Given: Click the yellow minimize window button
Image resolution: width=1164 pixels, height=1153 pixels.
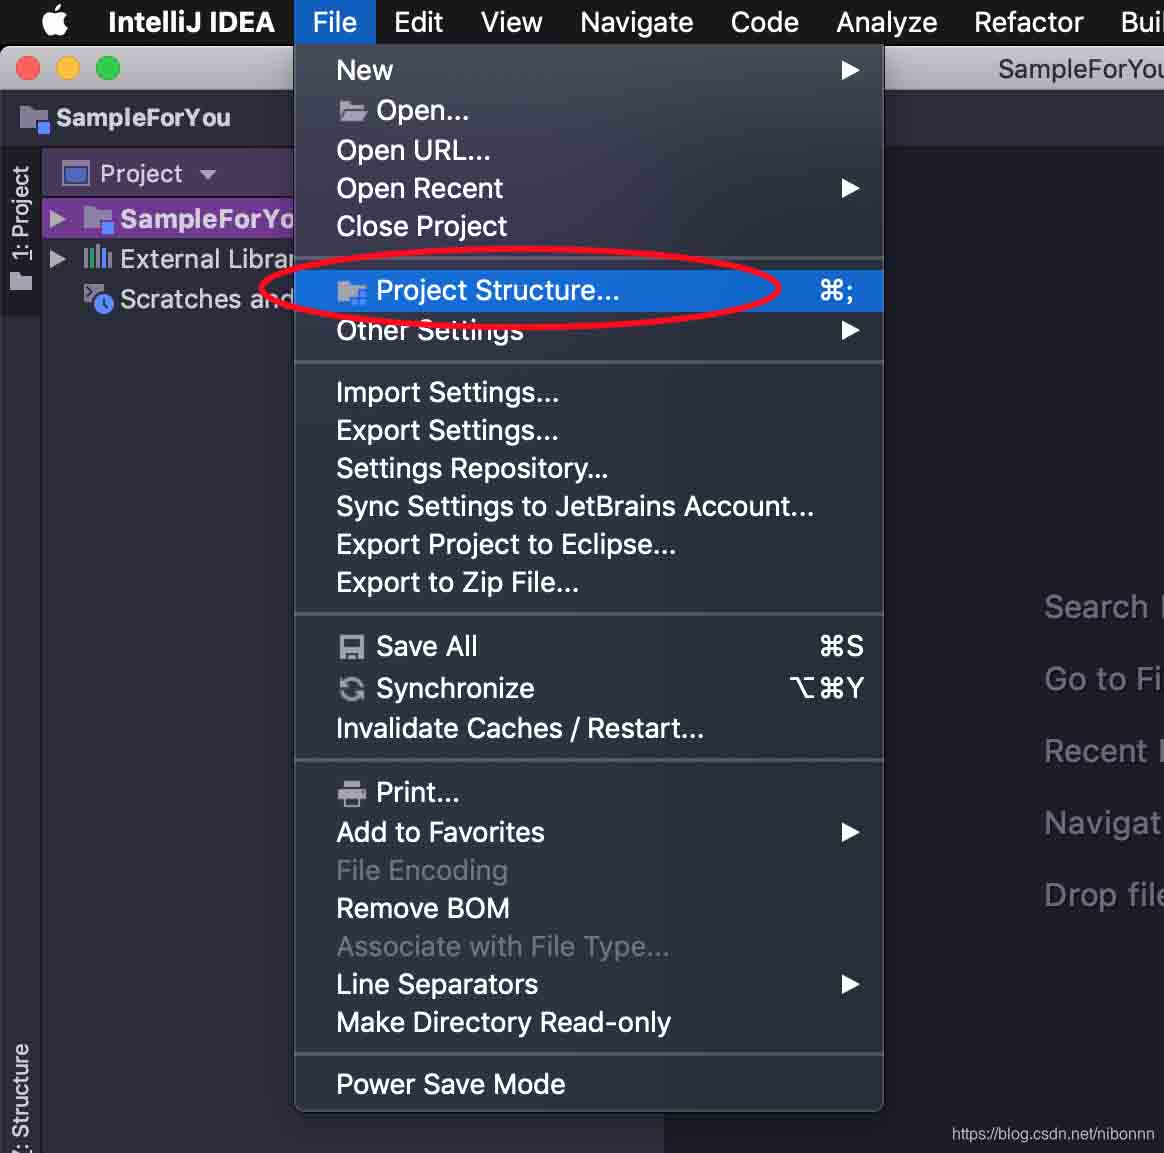Looking at the screenshot, I should pos(68,68).
